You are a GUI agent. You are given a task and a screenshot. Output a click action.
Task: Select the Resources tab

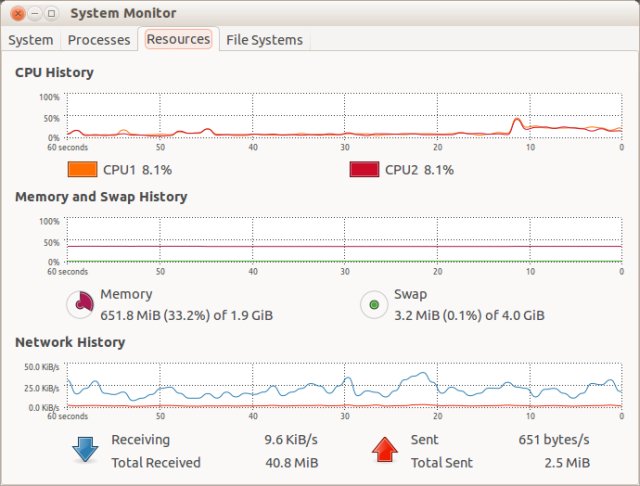[178, 39]
